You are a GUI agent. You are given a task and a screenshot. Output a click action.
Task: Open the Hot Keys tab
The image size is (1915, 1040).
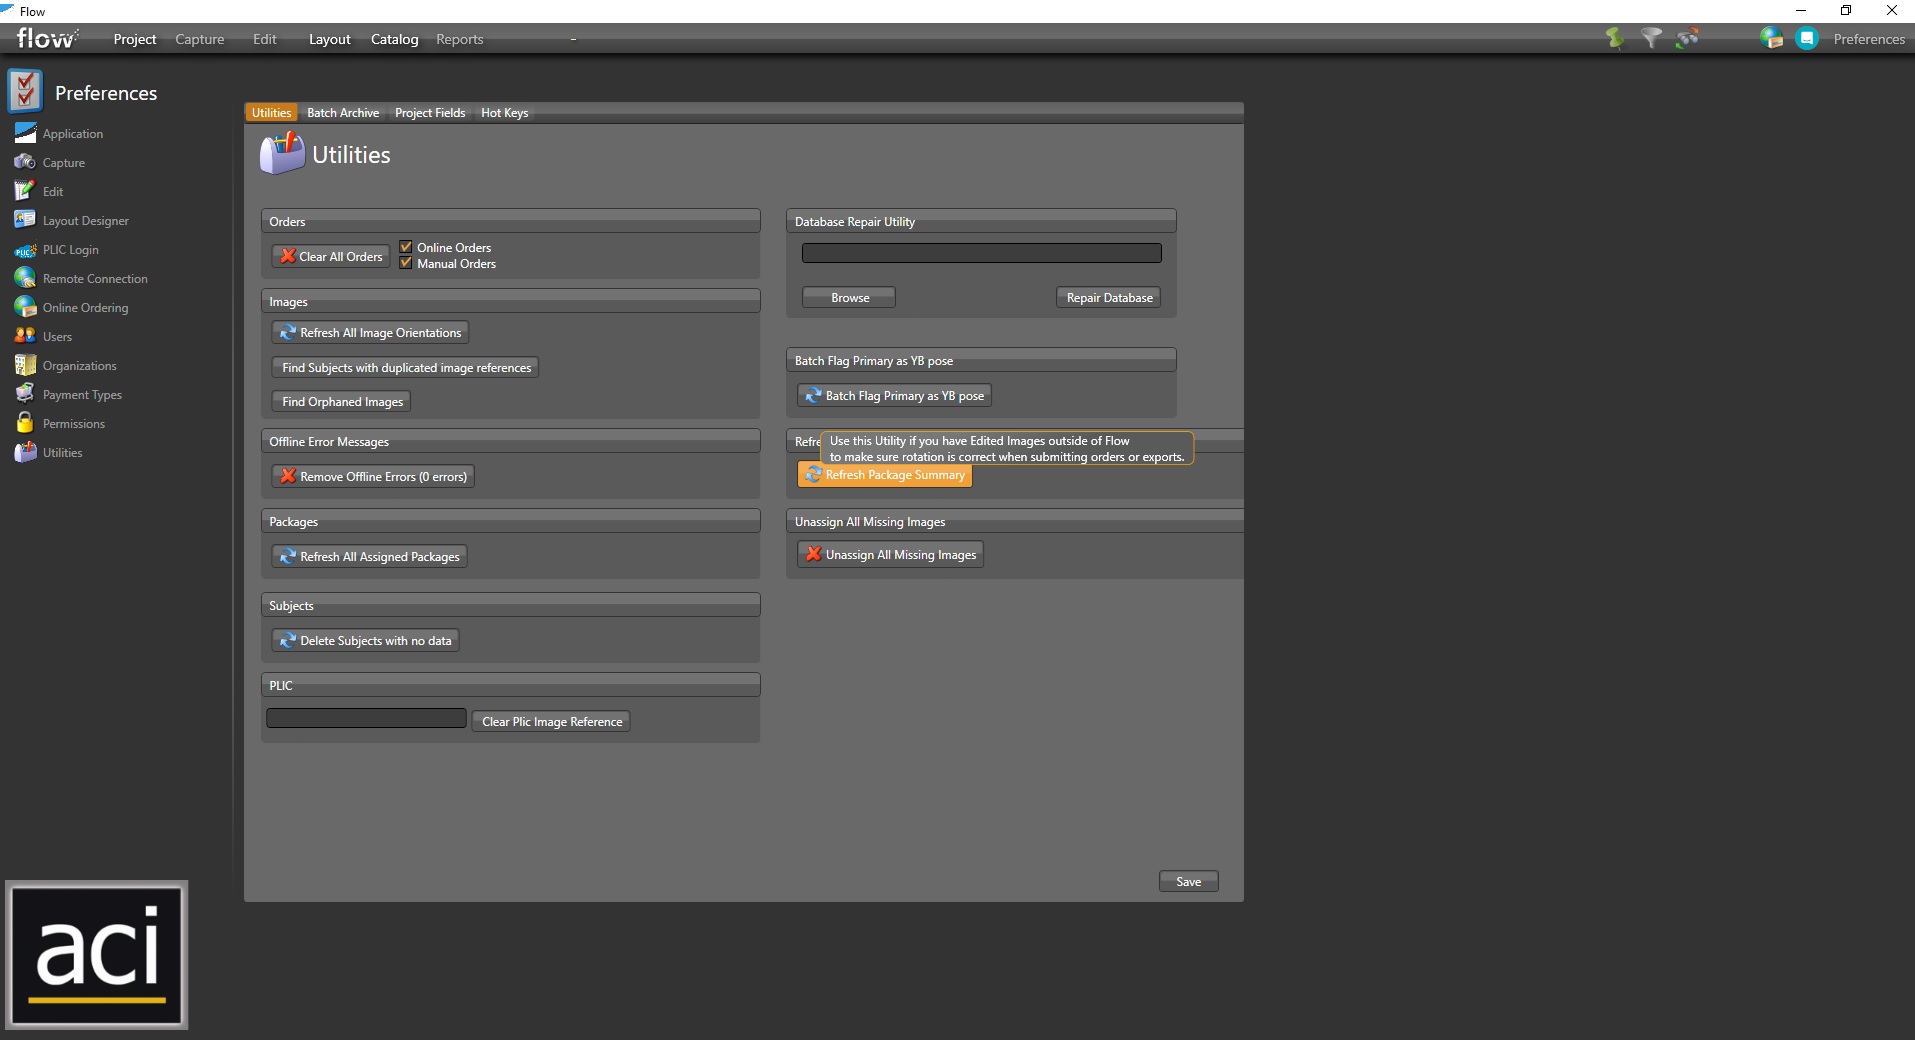pos(504,113)
